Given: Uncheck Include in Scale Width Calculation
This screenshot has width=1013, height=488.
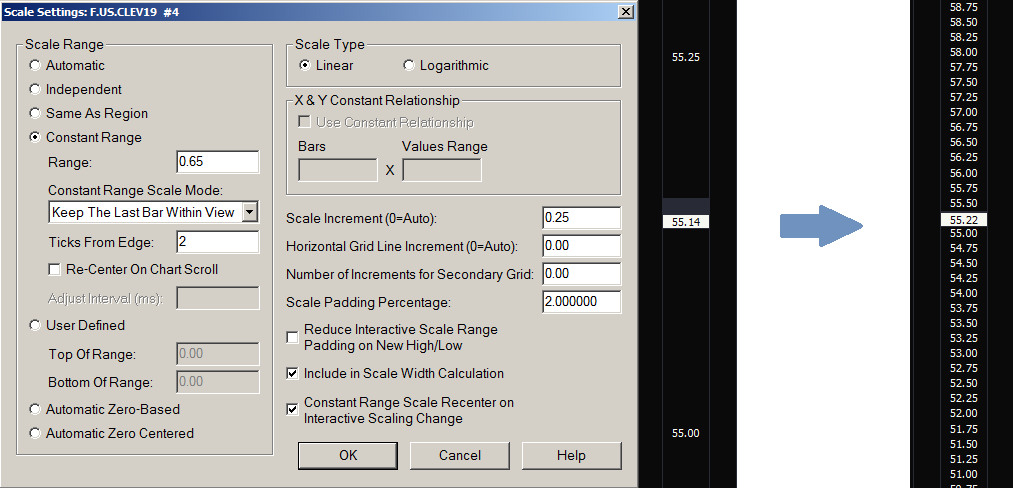Looking at the screenshot, I should (x=292, y=374).
